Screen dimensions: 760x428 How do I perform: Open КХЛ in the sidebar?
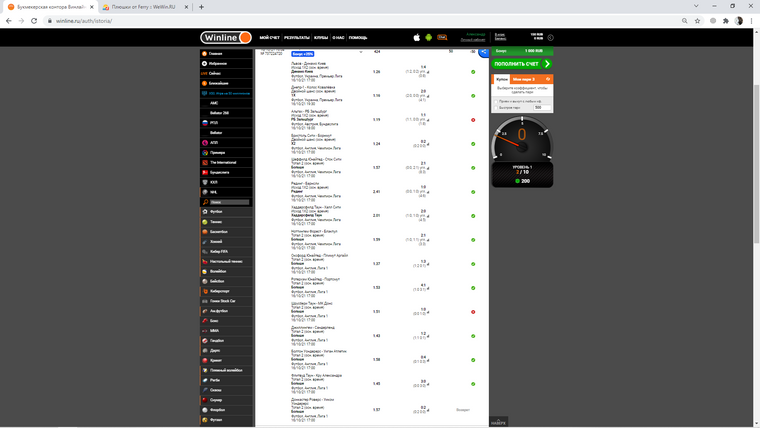226,182
